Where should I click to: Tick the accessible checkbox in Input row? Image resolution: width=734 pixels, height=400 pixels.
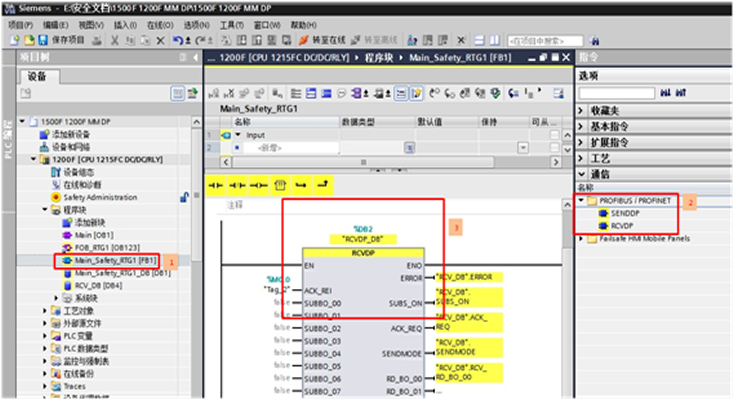coord(554,135)
